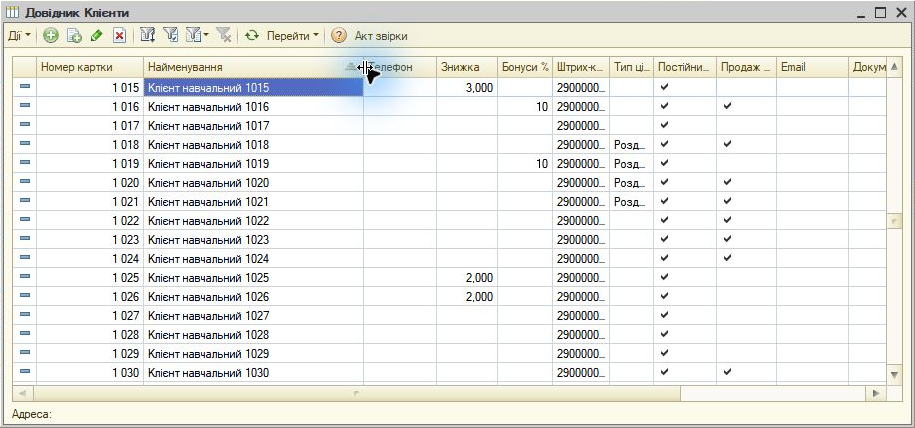The height and width of the screenshot is (428, 915).
Task: Sort by Найменування column header
Action: click(x=253, y=67)
